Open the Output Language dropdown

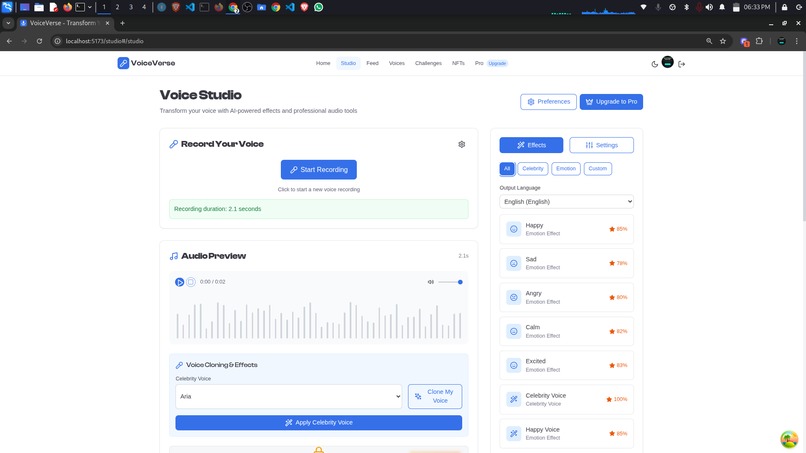click(x=566, y=202)
